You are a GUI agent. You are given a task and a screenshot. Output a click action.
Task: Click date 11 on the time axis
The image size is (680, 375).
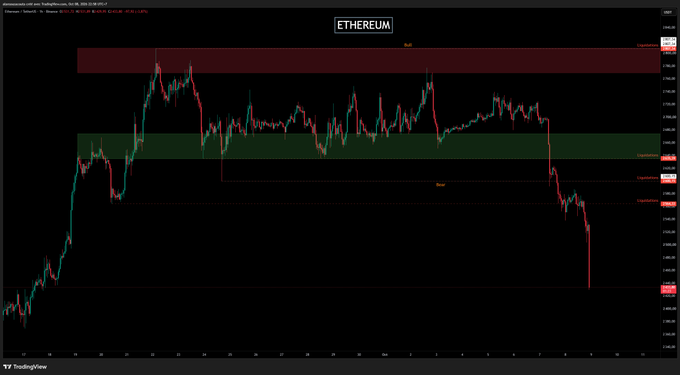[642, 355]
